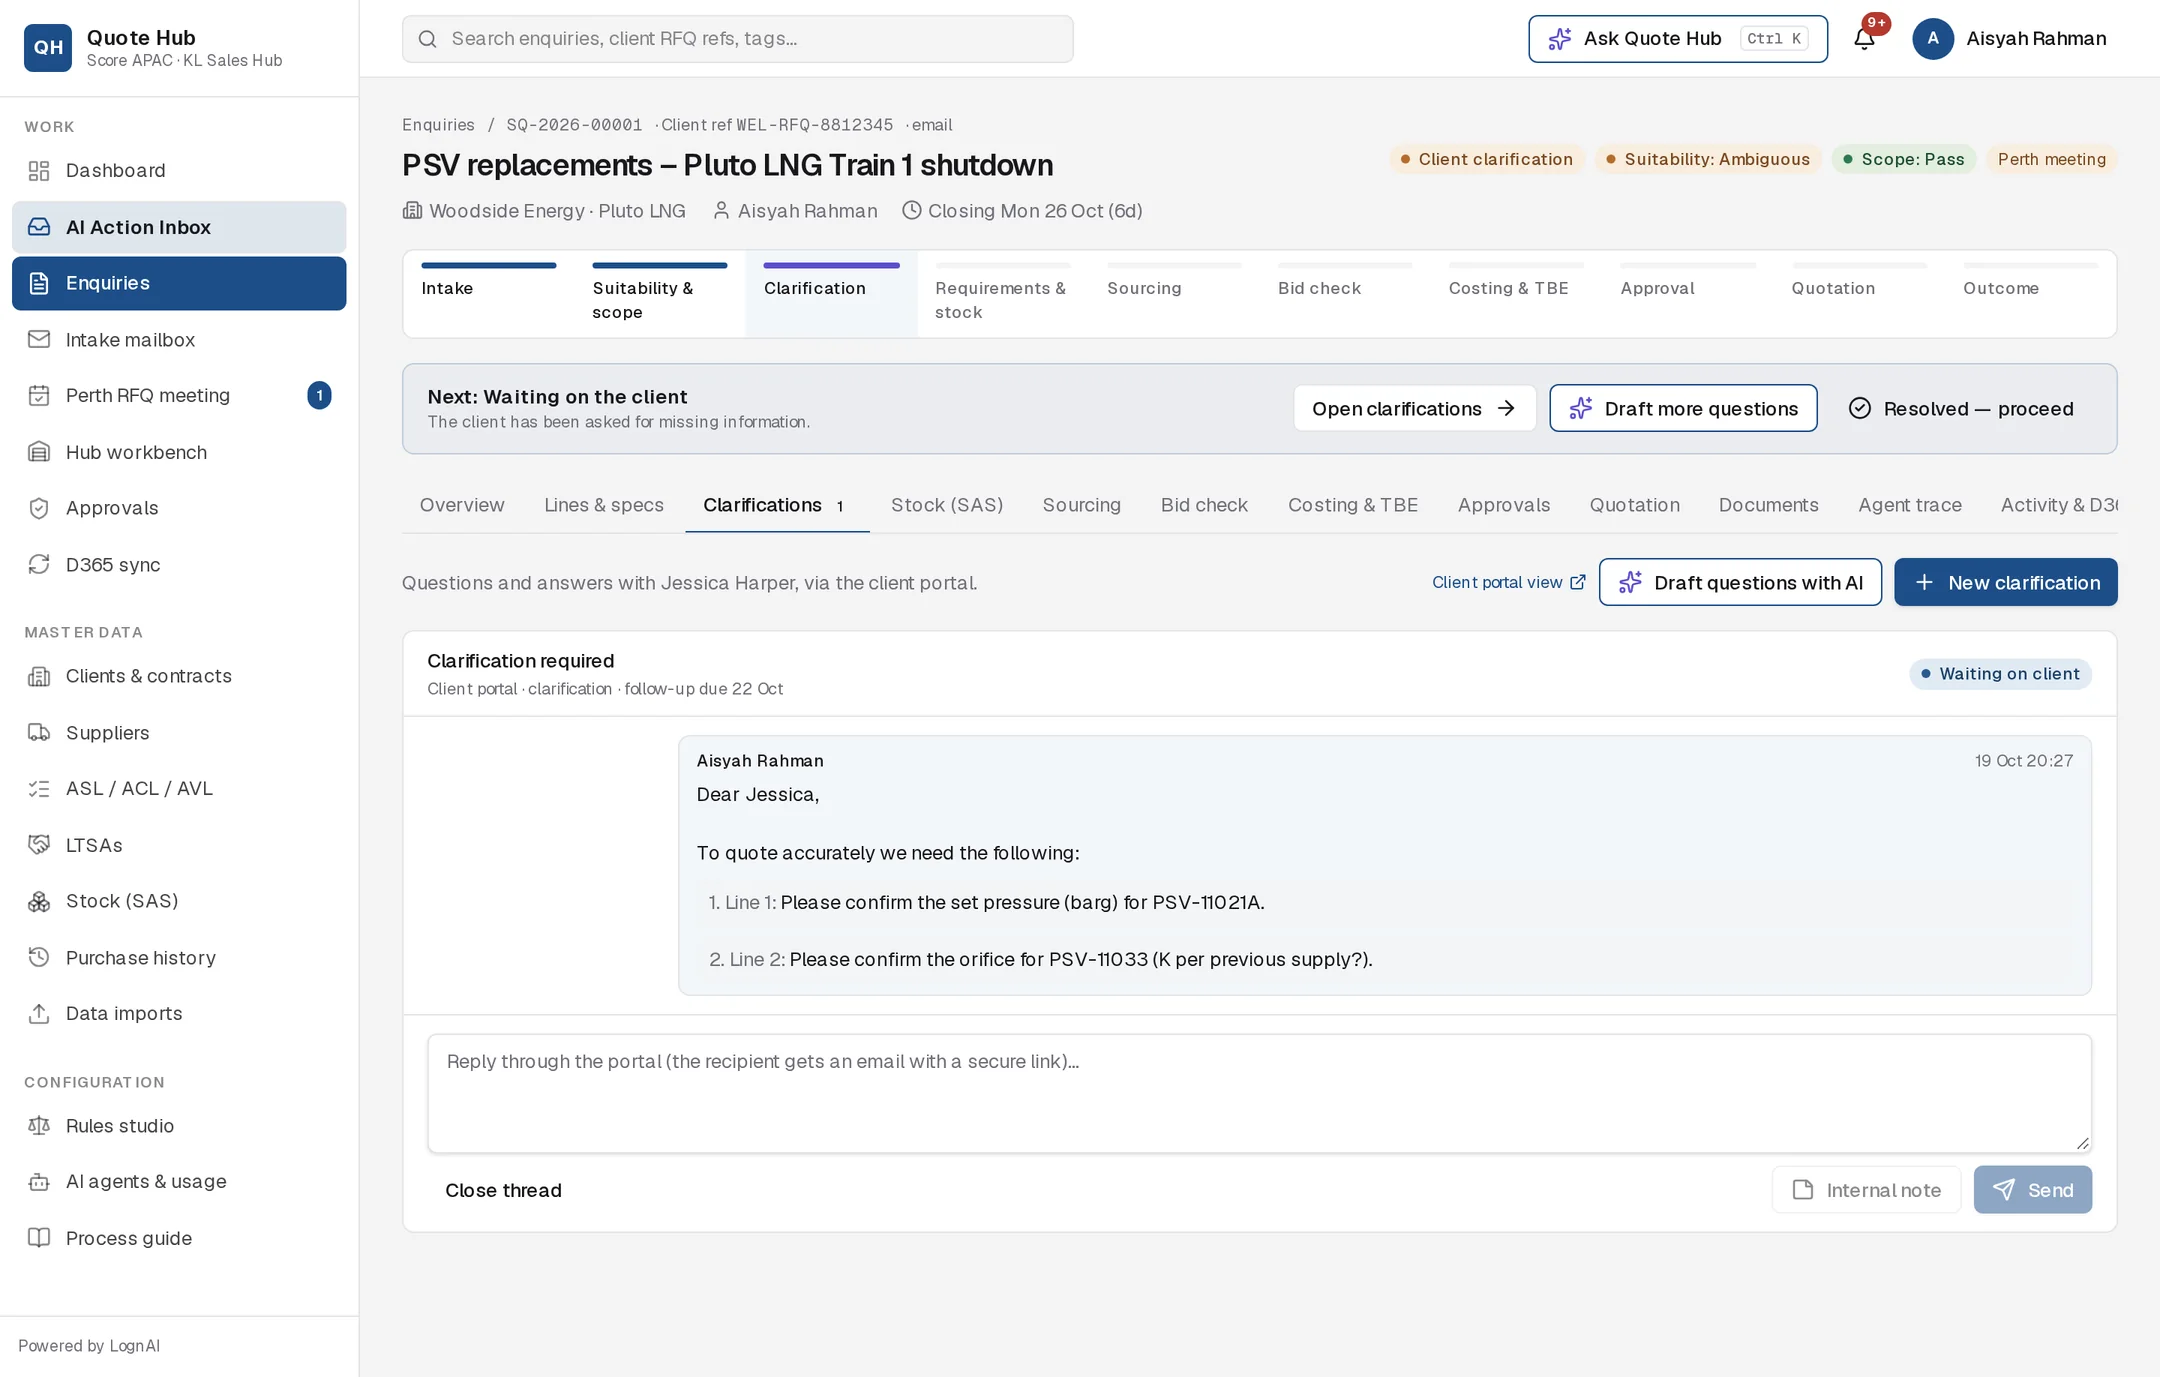2160x1377 pixels.
Task: Open the Documents tab
Action: [1768, 505]
